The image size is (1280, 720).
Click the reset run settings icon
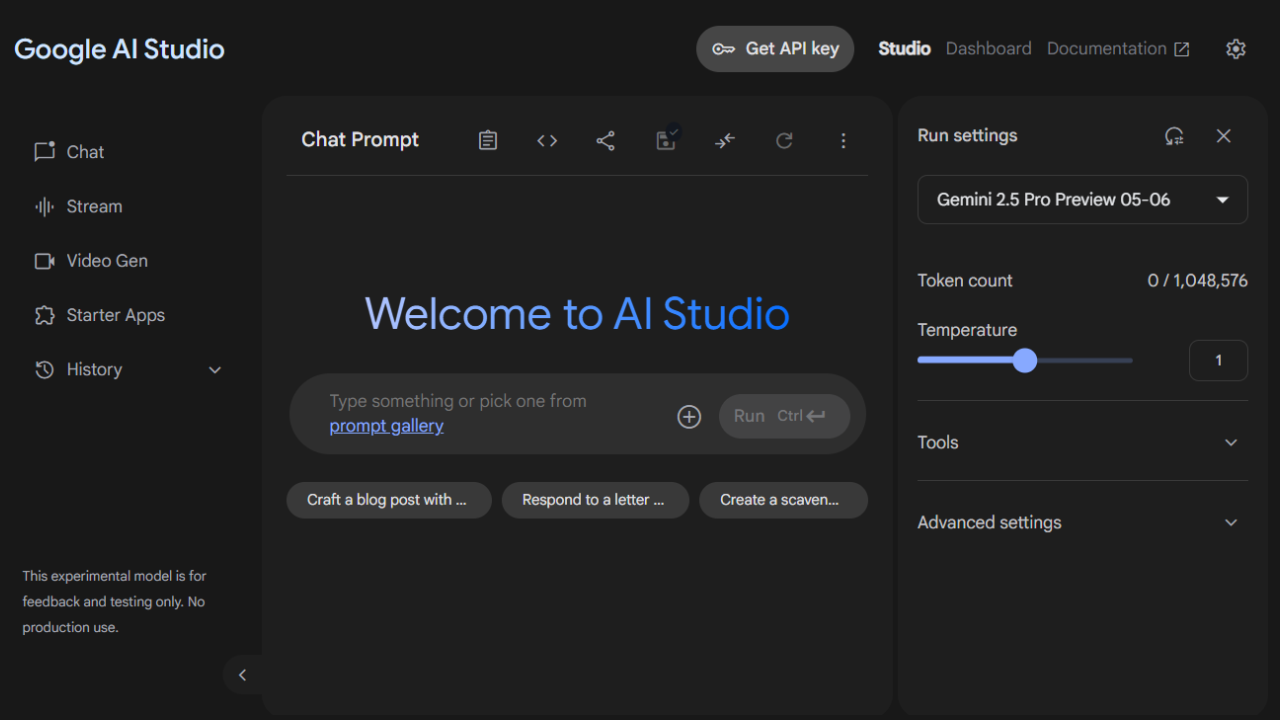[x=1174, y=136]
